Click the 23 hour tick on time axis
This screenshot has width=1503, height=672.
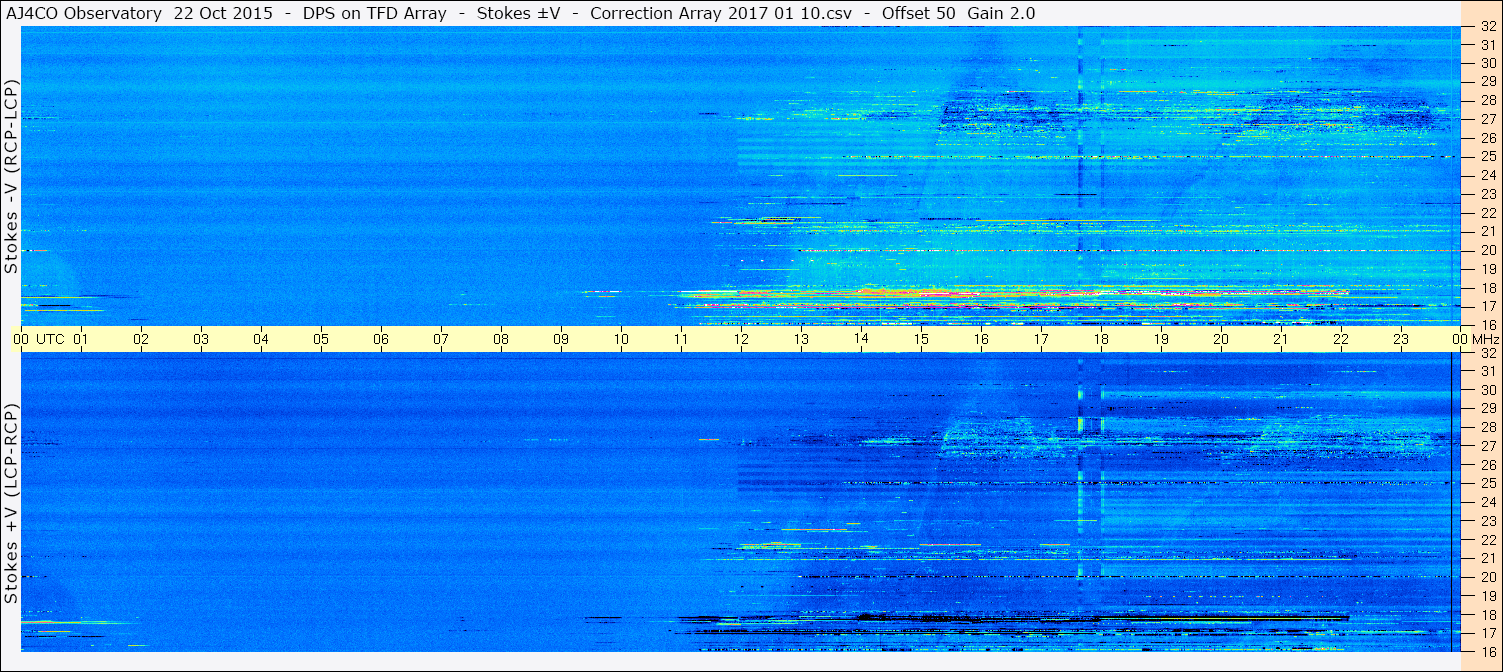pyautogui.click(x=1401, y=339)
